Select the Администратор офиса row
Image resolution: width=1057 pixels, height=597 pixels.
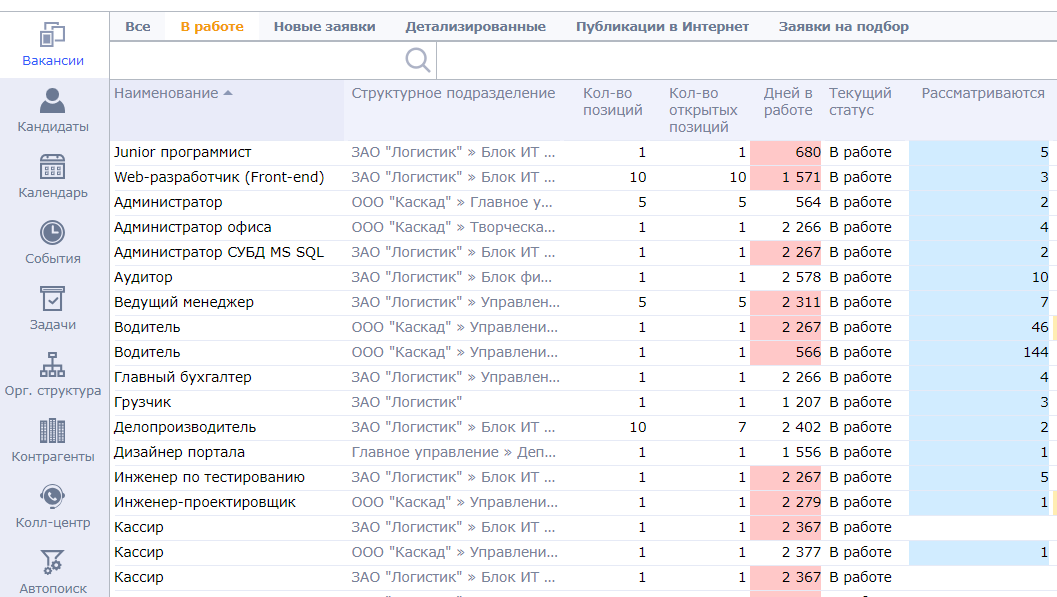pyautogui.click(x=193, y=227)
